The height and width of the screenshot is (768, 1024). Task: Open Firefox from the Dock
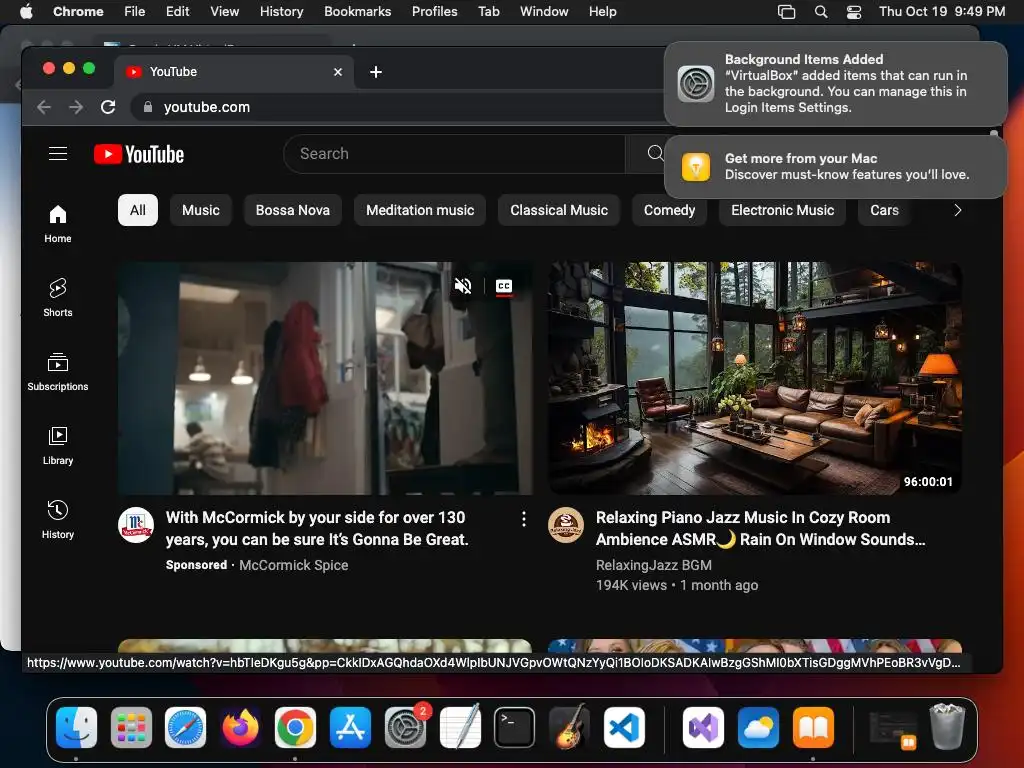[240, 727]
